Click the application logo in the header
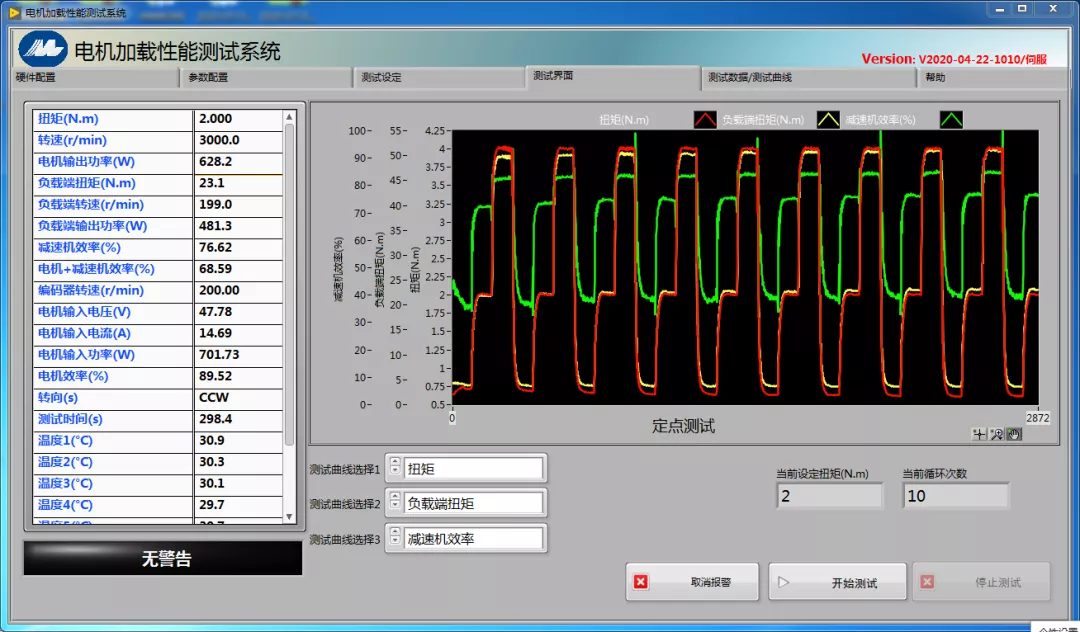The height and width of the screenshot is (632, 1080). coord(42,48)
